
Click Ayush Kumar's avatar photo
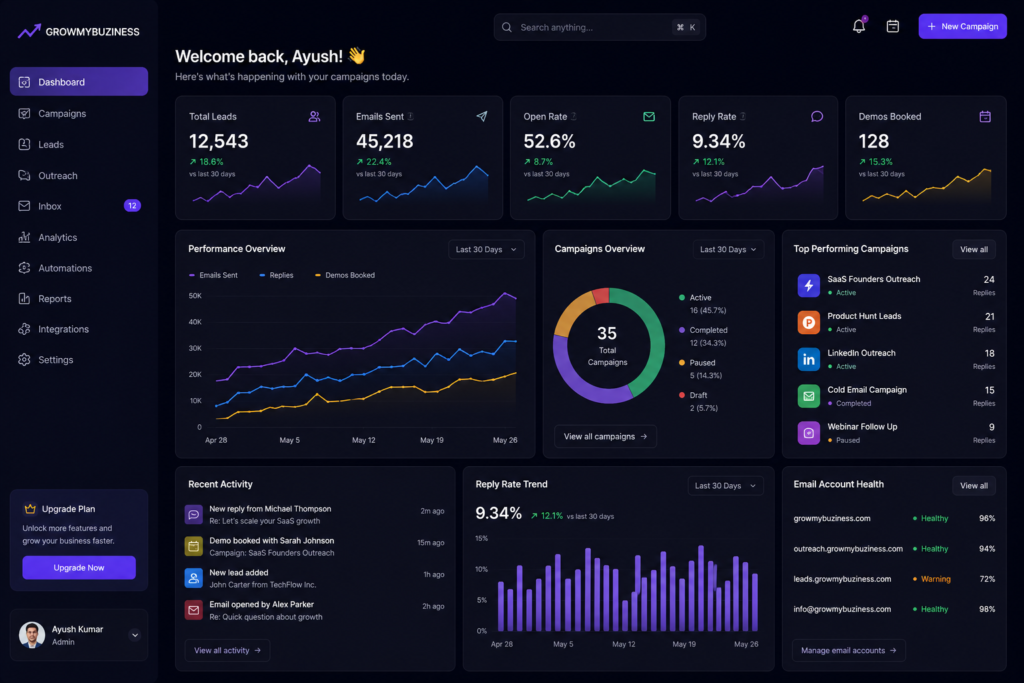[x=31, y=635]
